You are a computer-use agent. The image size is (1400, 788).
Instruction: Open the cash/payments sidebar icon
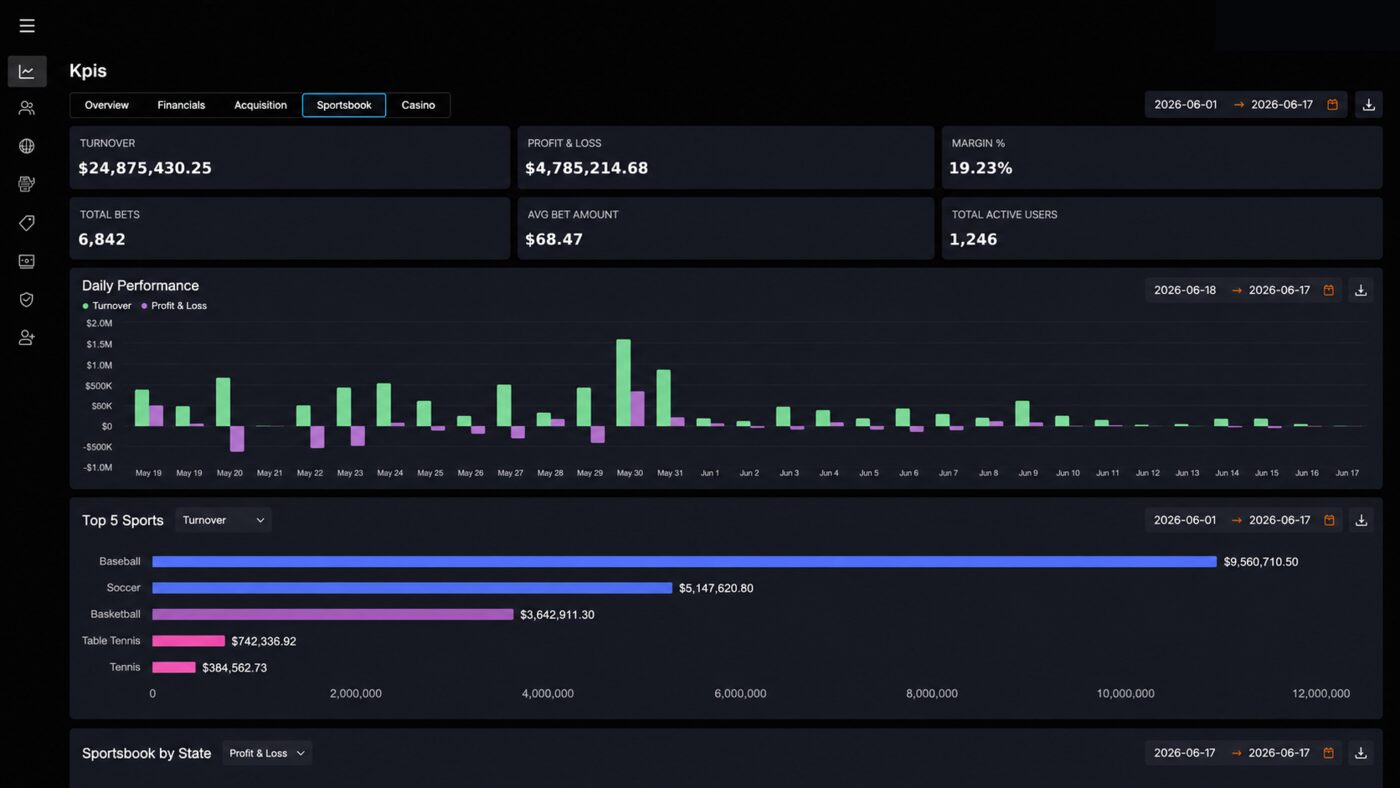tap(27, 261)
